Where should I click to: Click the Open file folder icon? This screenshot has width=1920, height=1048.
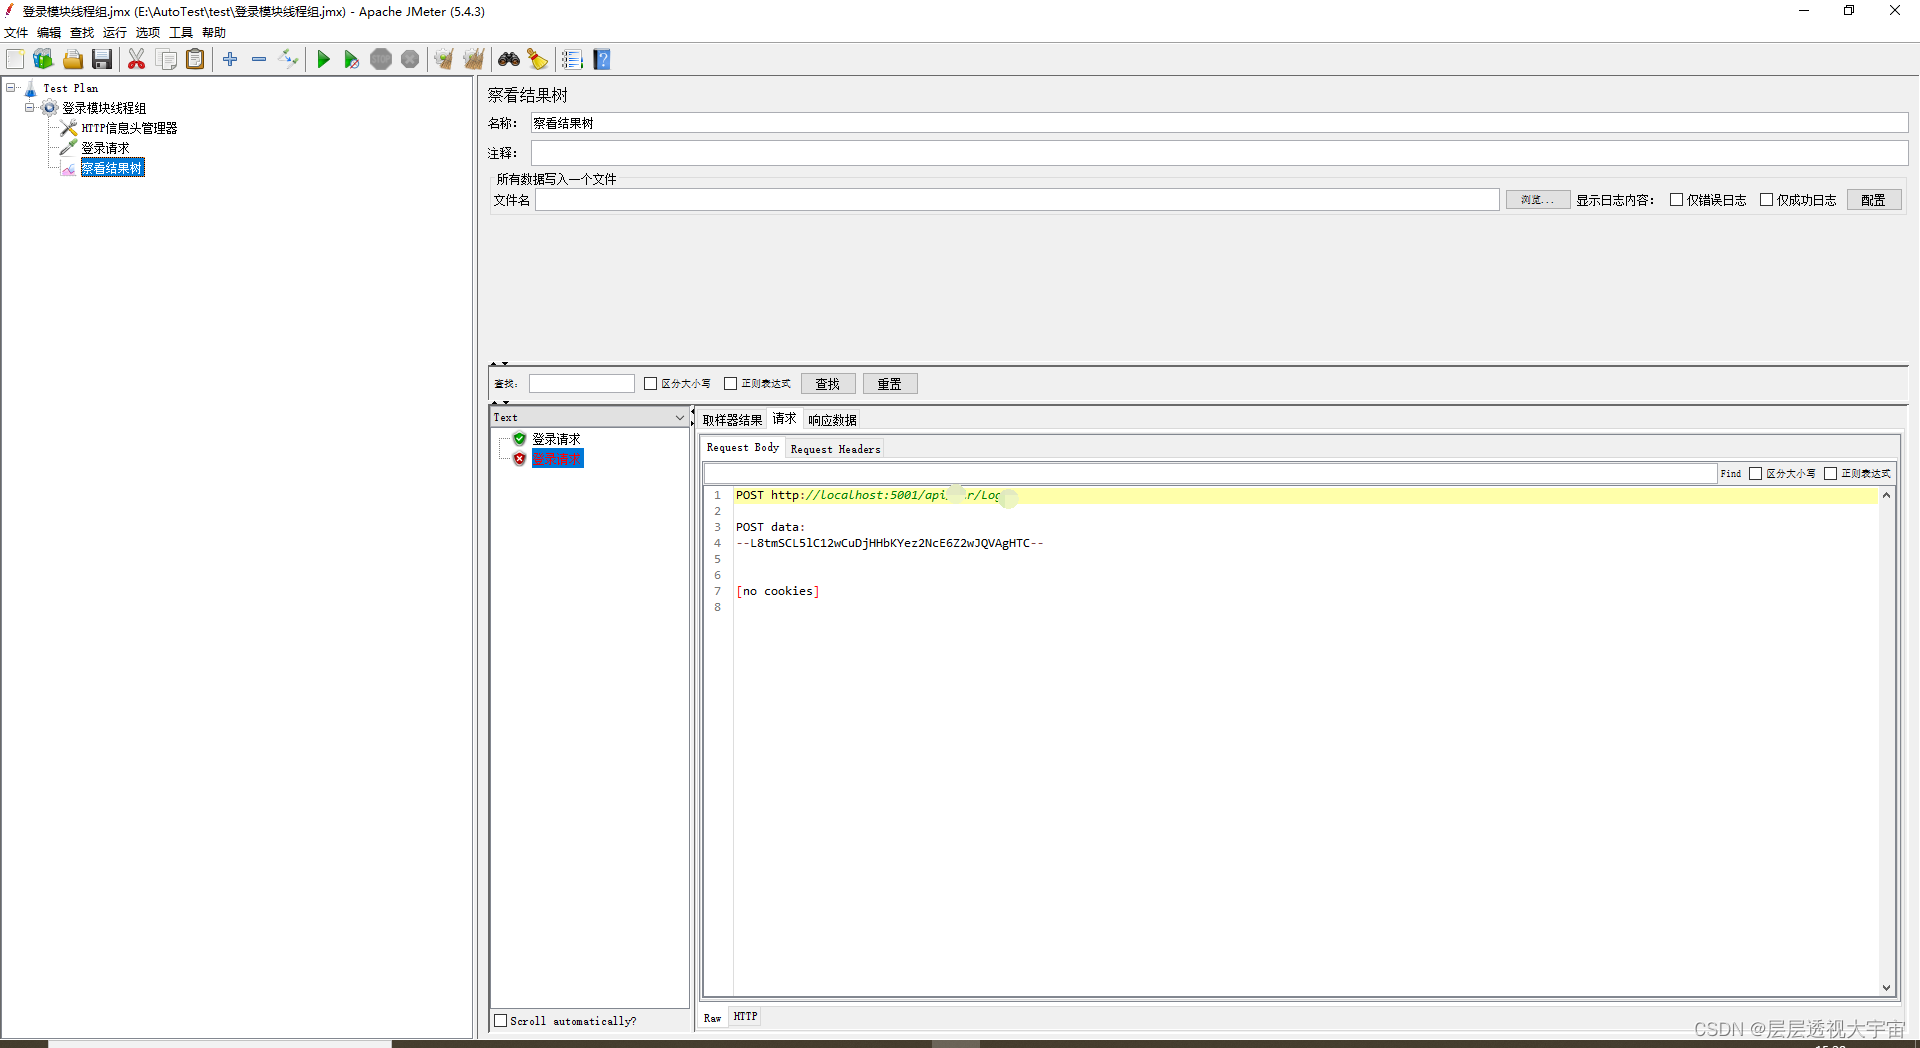click(x=72, y=60)
